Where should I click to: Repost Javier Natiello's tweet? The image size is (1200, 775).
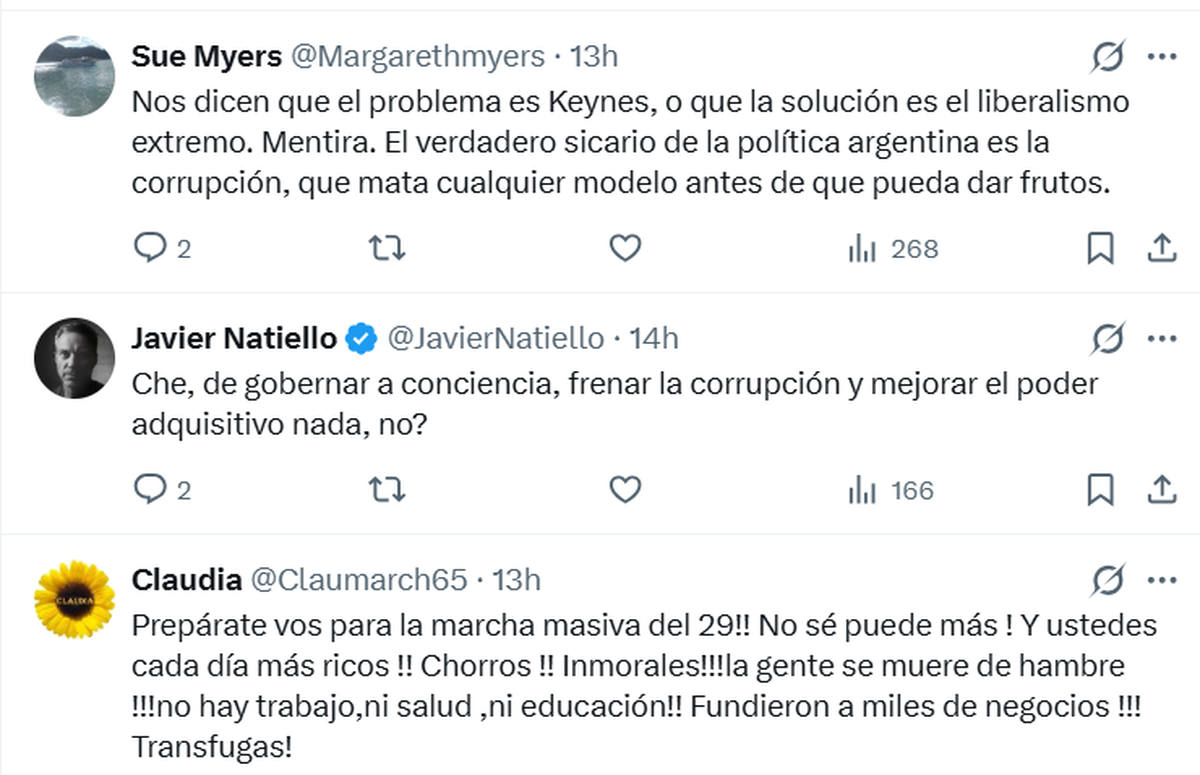[387, 490]
